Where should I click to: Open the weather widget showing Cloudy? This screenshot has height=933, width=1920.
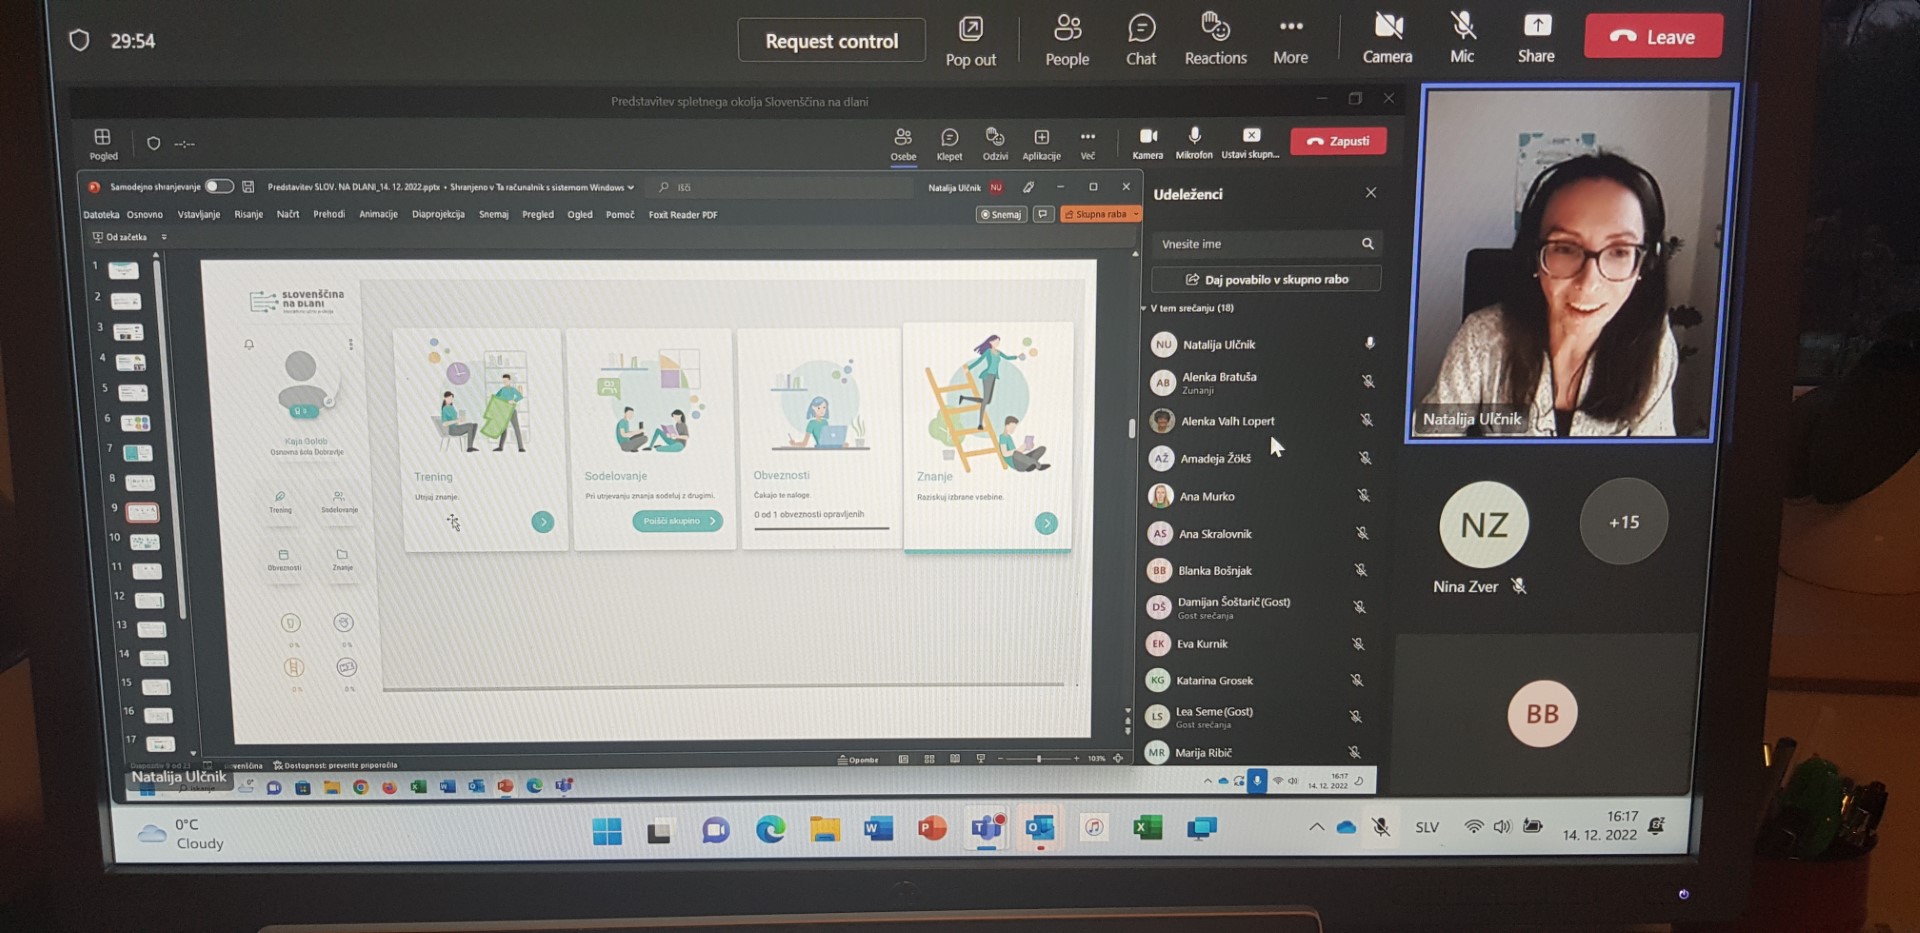pos(182,834)
